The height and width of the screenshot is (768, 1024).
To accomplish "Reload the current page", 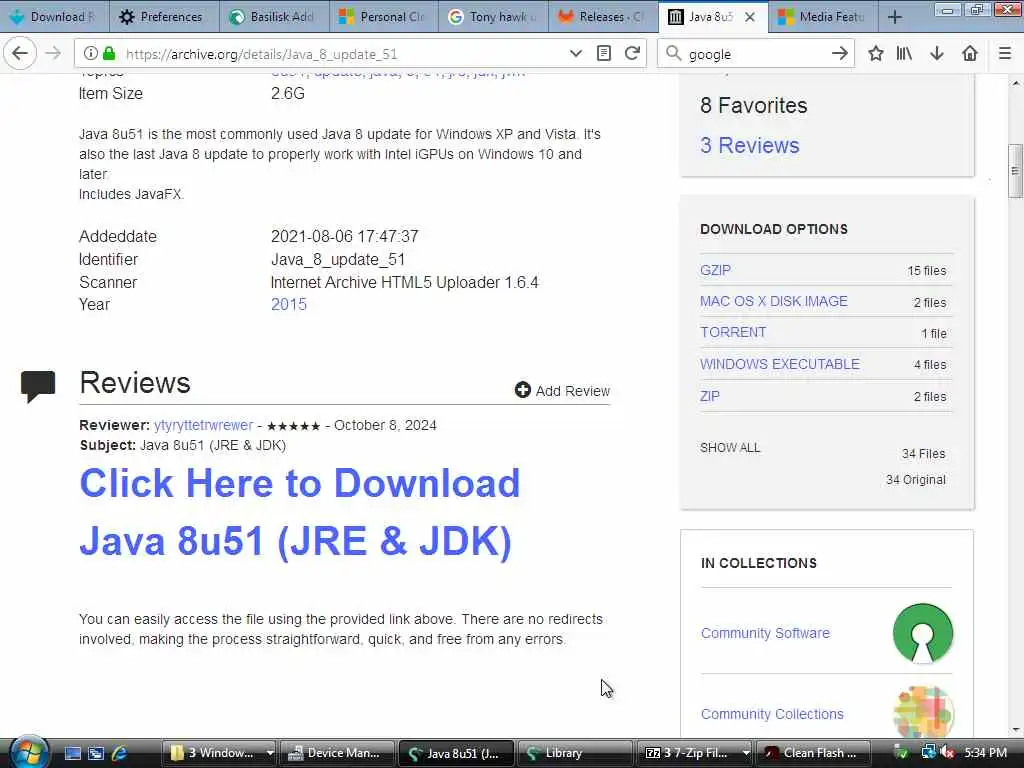I will tap(632, 54).
